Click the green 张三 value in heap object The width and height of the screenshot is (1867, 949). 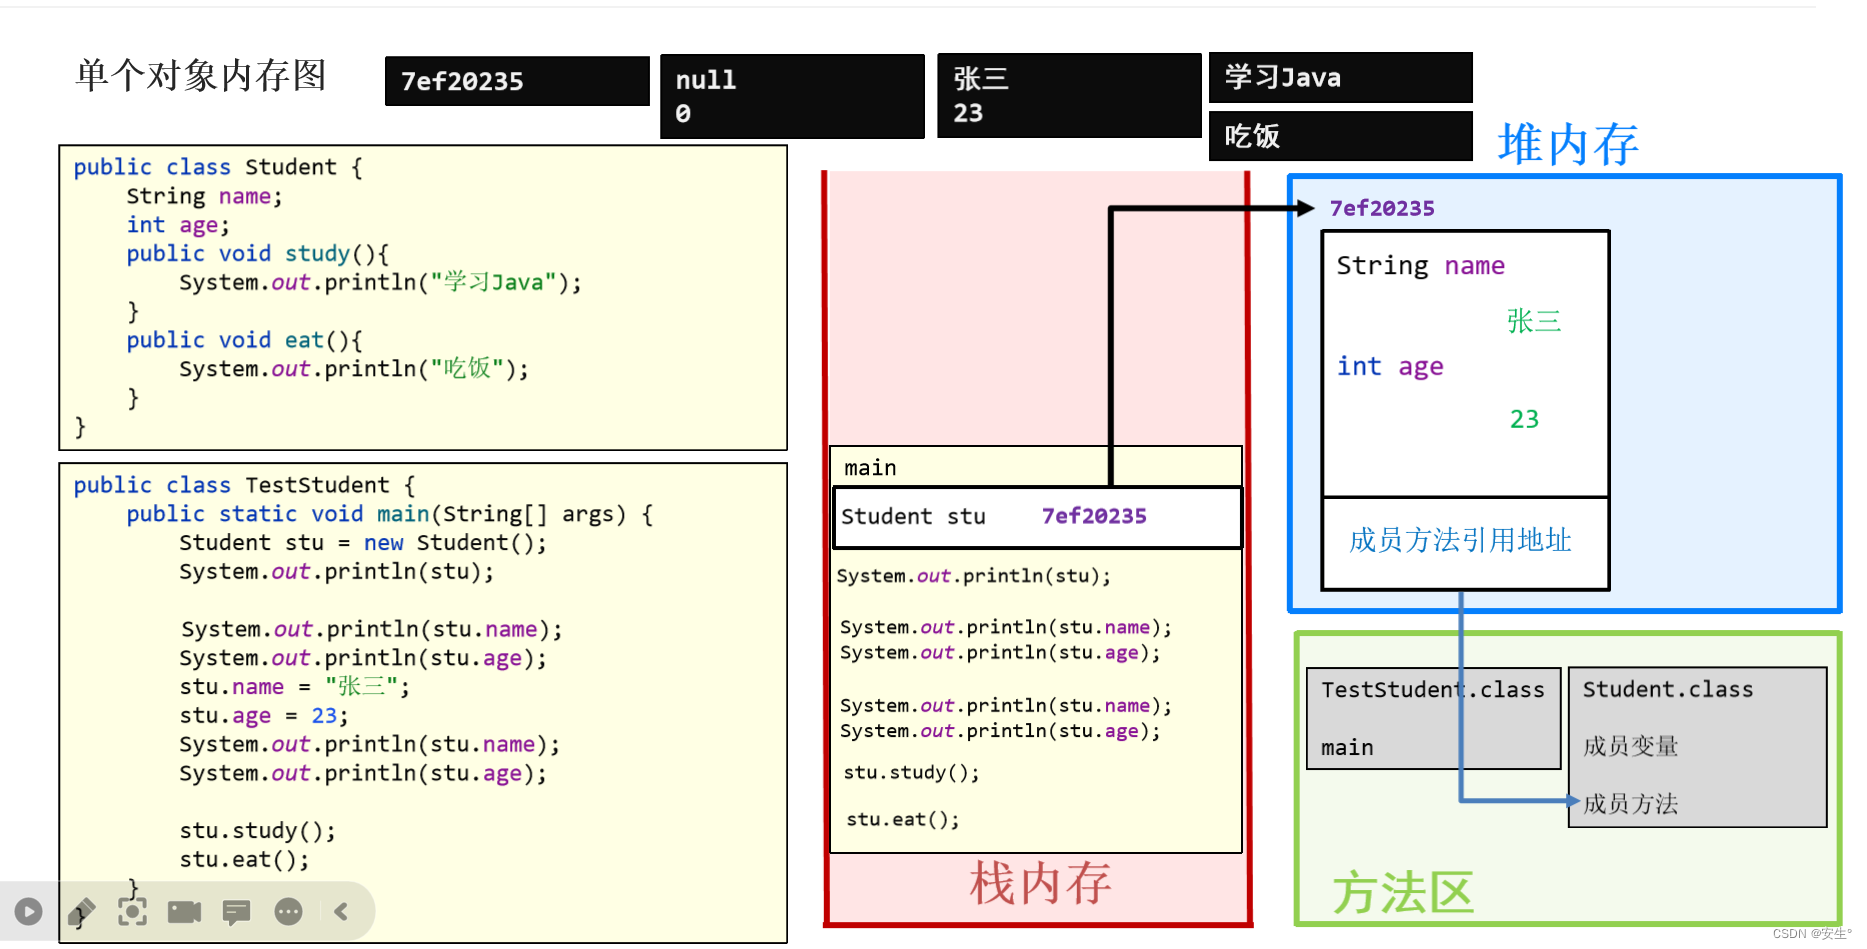(x=1534, y=321)
